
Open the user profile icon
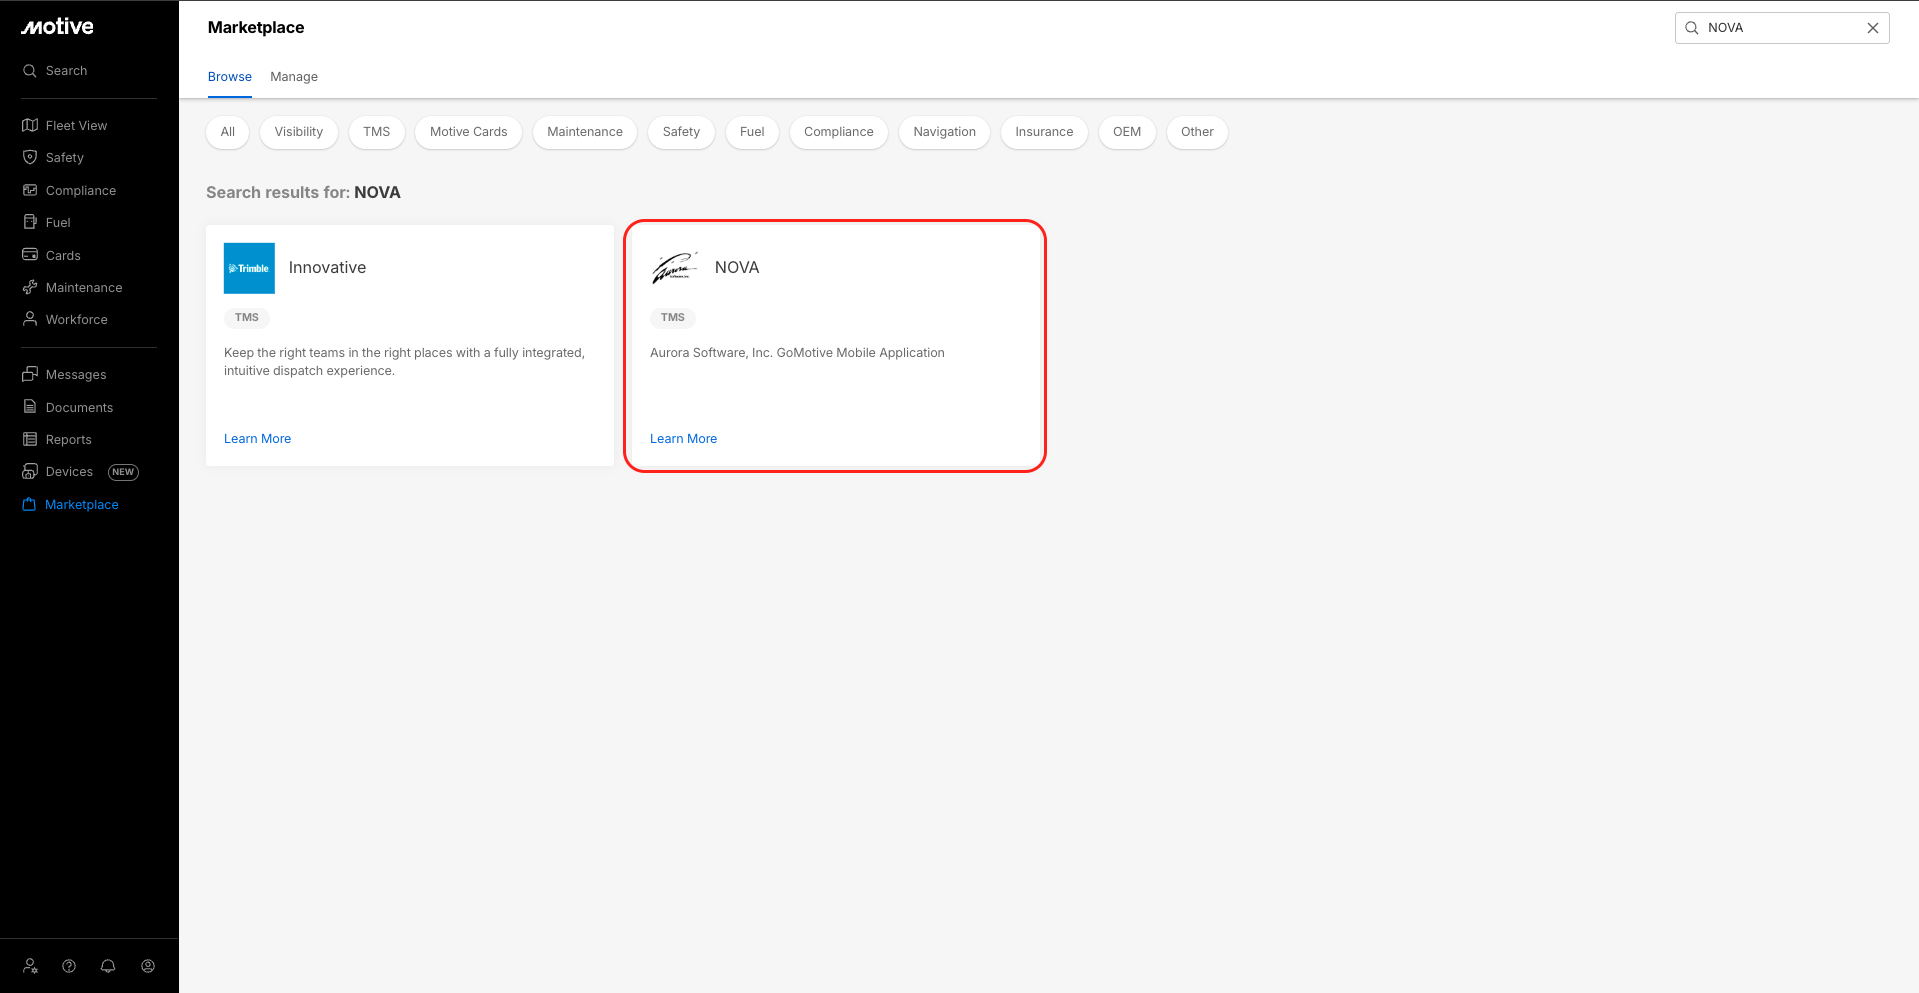tap(148, 966)
